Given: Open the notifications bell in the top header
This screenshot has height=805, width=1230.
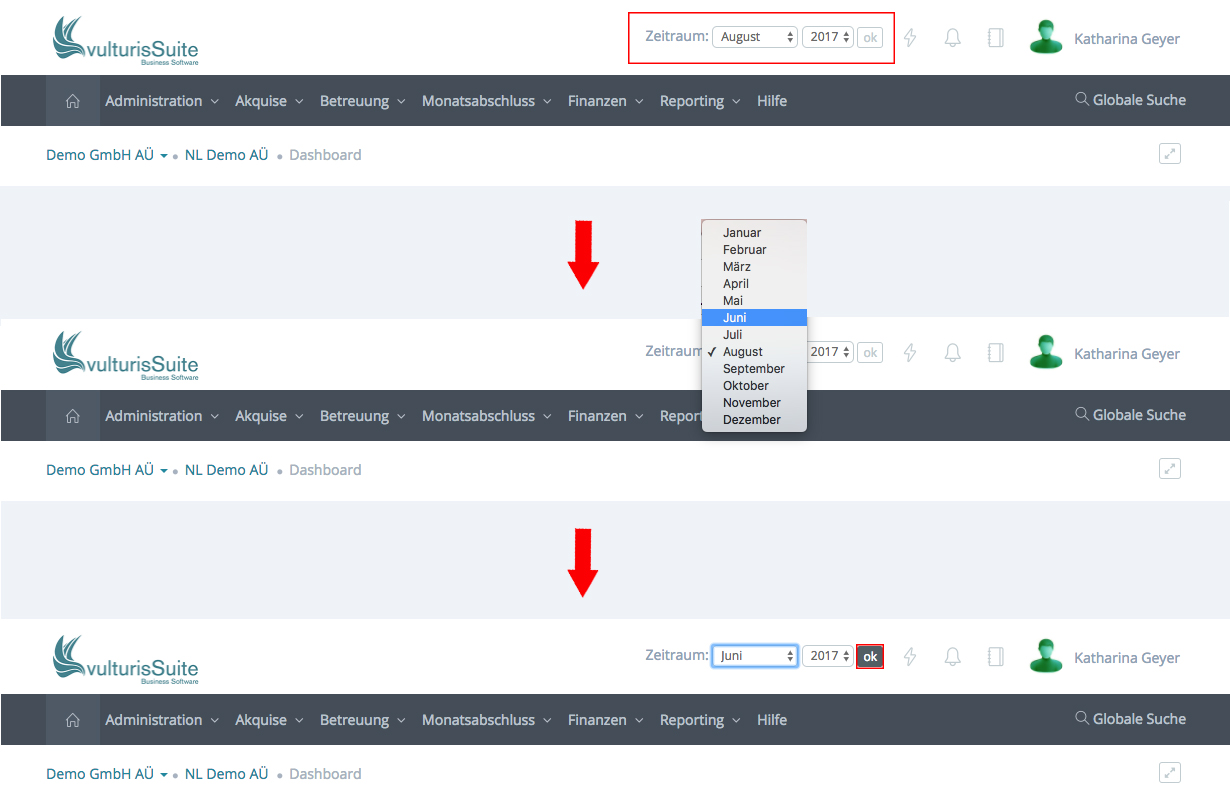Looking at the screenshot, I should coord(952,38).
